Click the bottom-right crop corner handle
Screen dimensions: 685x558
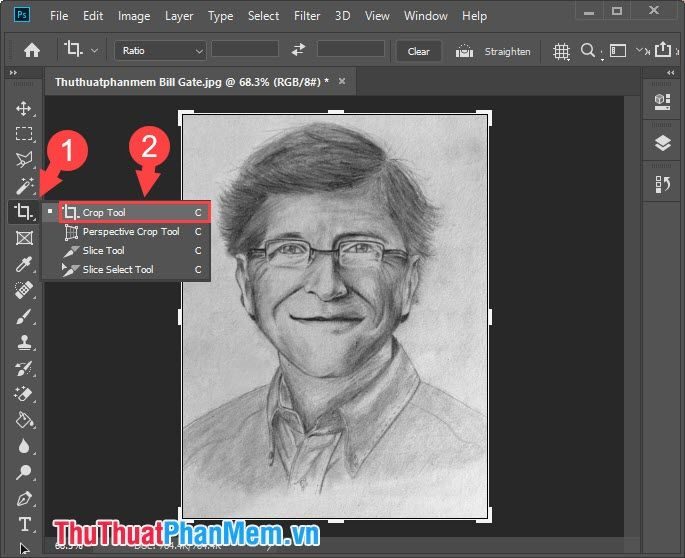click(x=484, y=516)
